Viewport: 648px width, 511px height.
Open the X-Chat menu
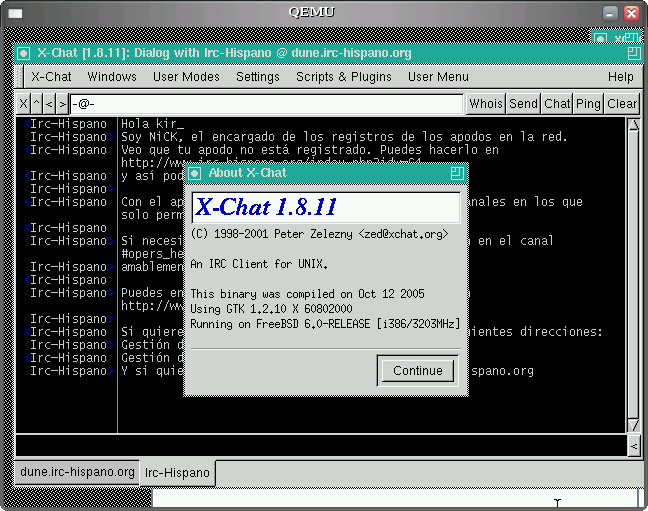pos(51,77)
